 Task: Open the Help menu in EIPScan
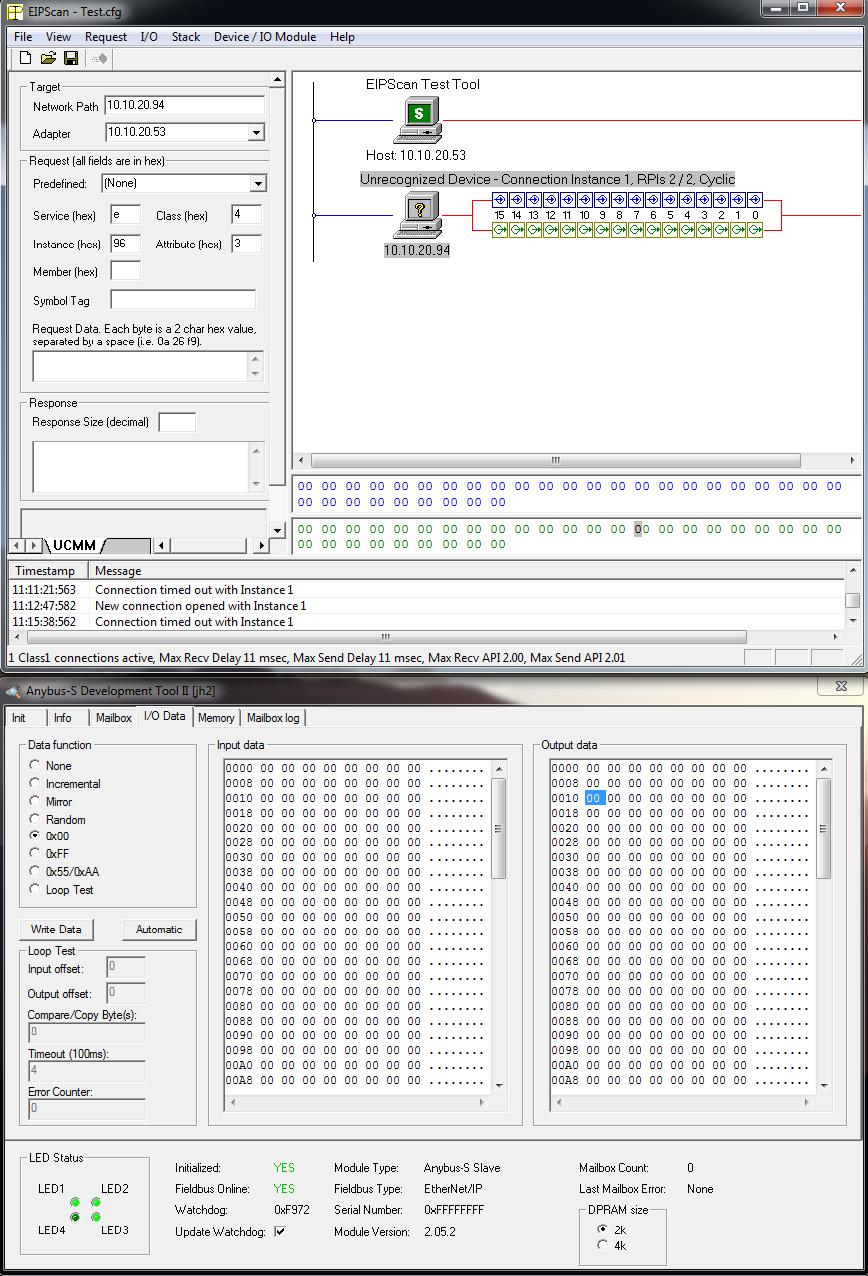[342, 37]
